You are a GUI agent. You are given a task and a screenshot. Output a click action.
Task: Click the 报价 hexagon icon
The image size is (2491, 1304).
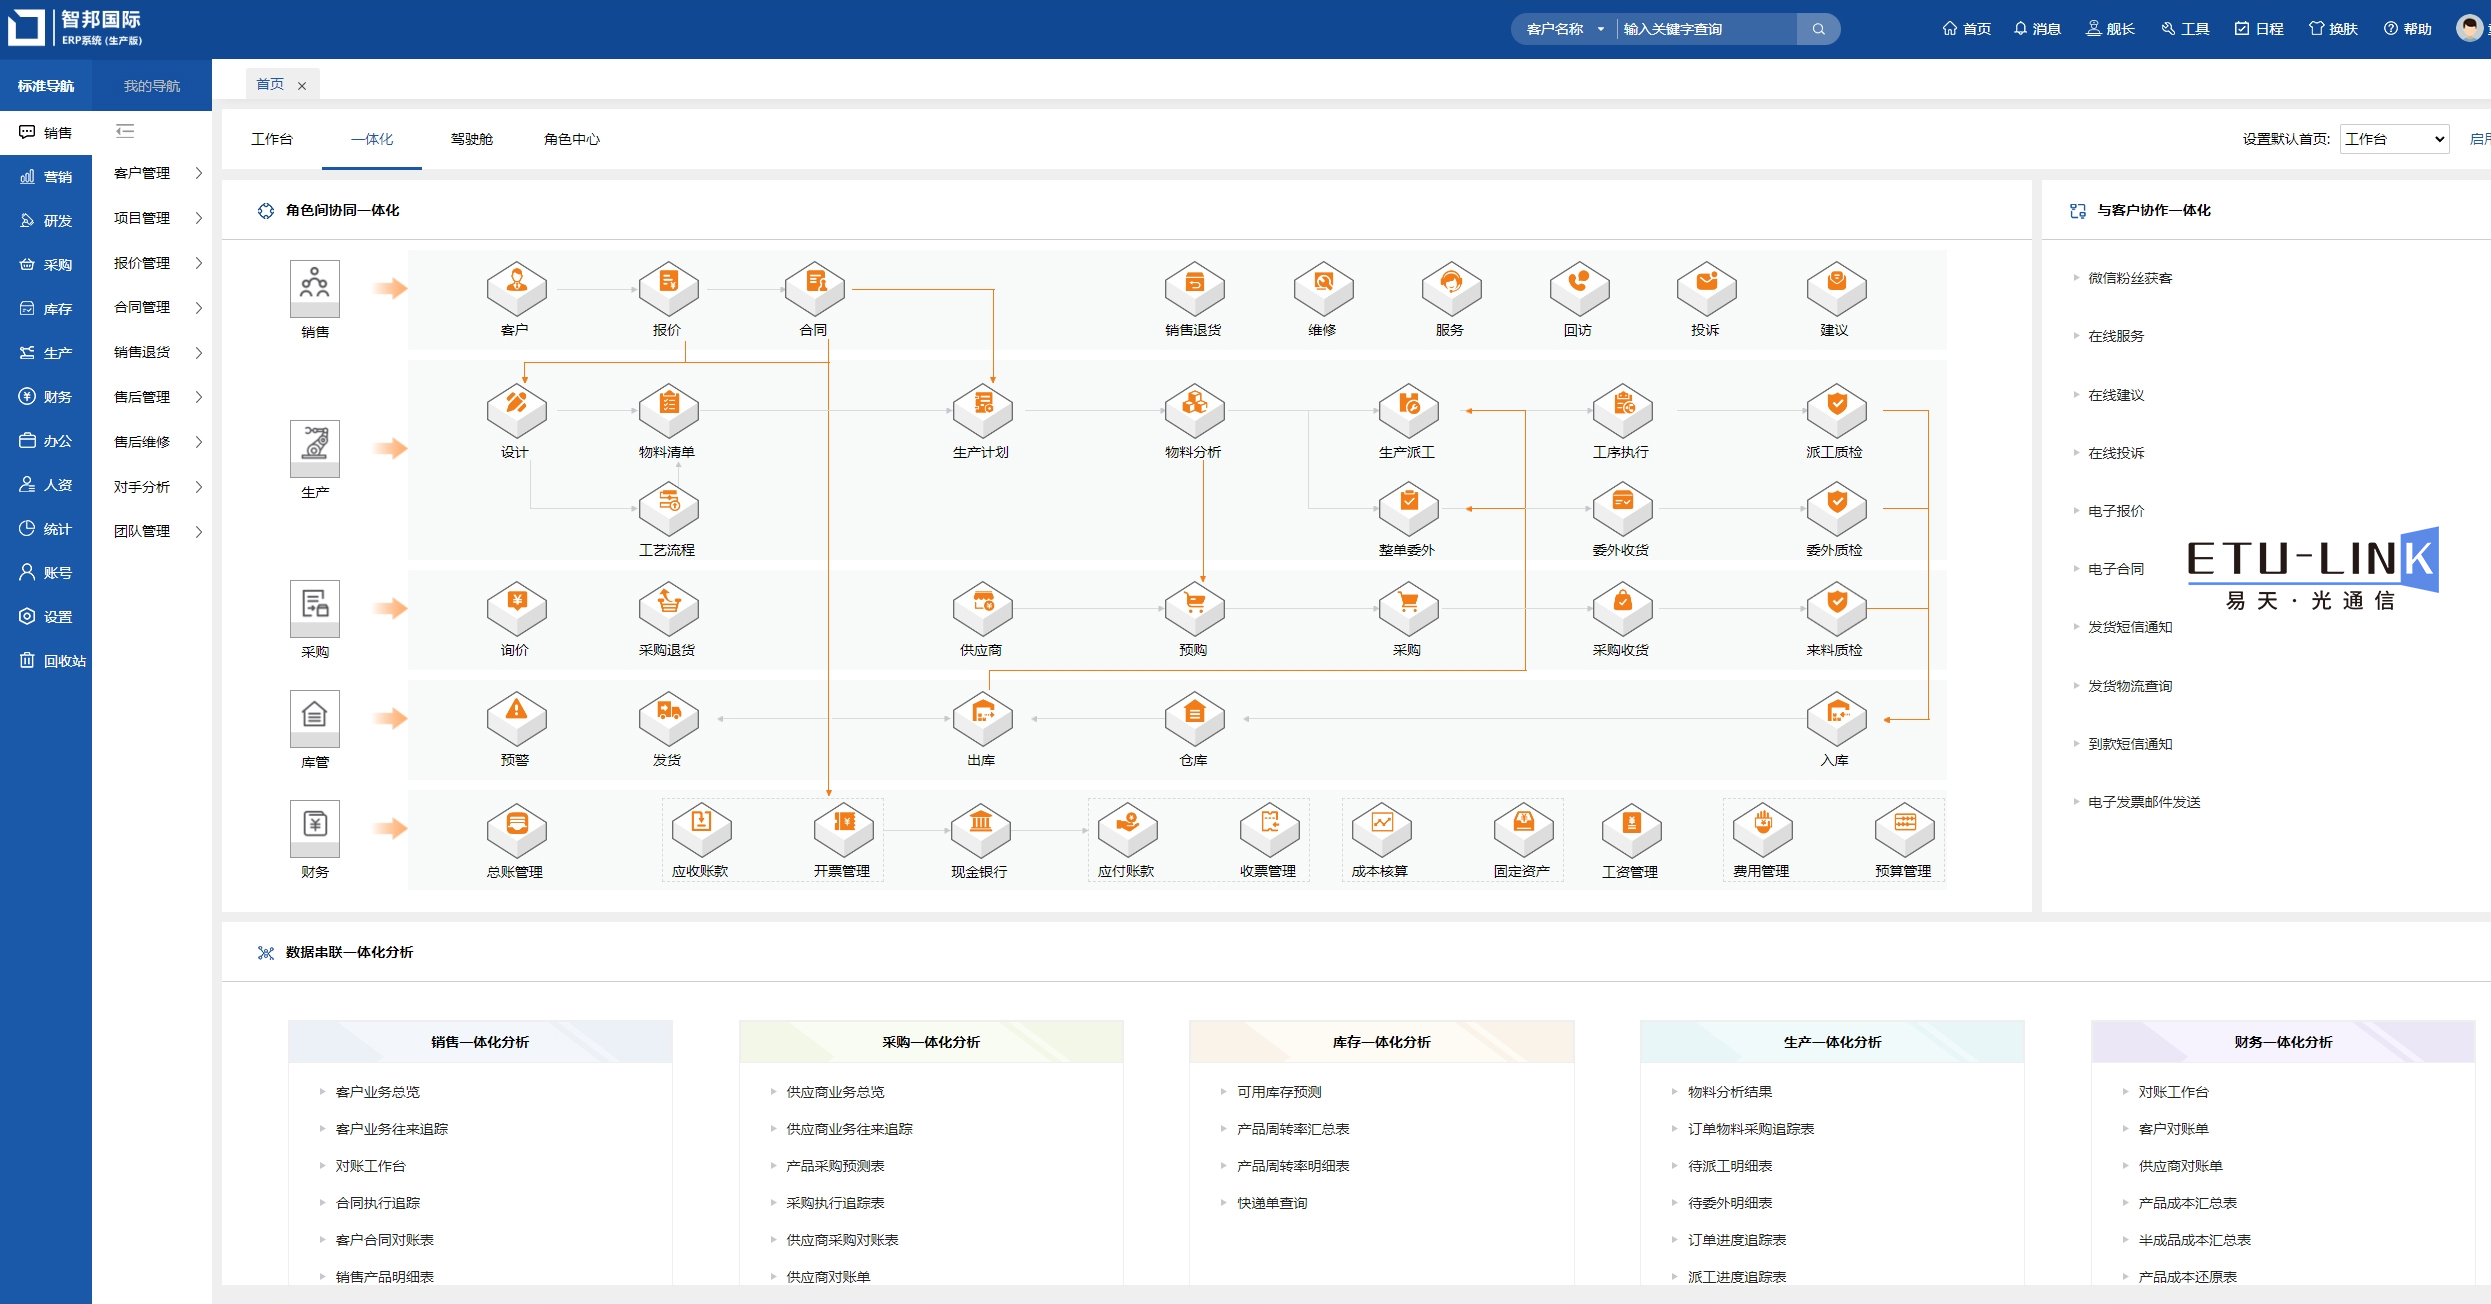pyautogui.click(x=668, y=288)
